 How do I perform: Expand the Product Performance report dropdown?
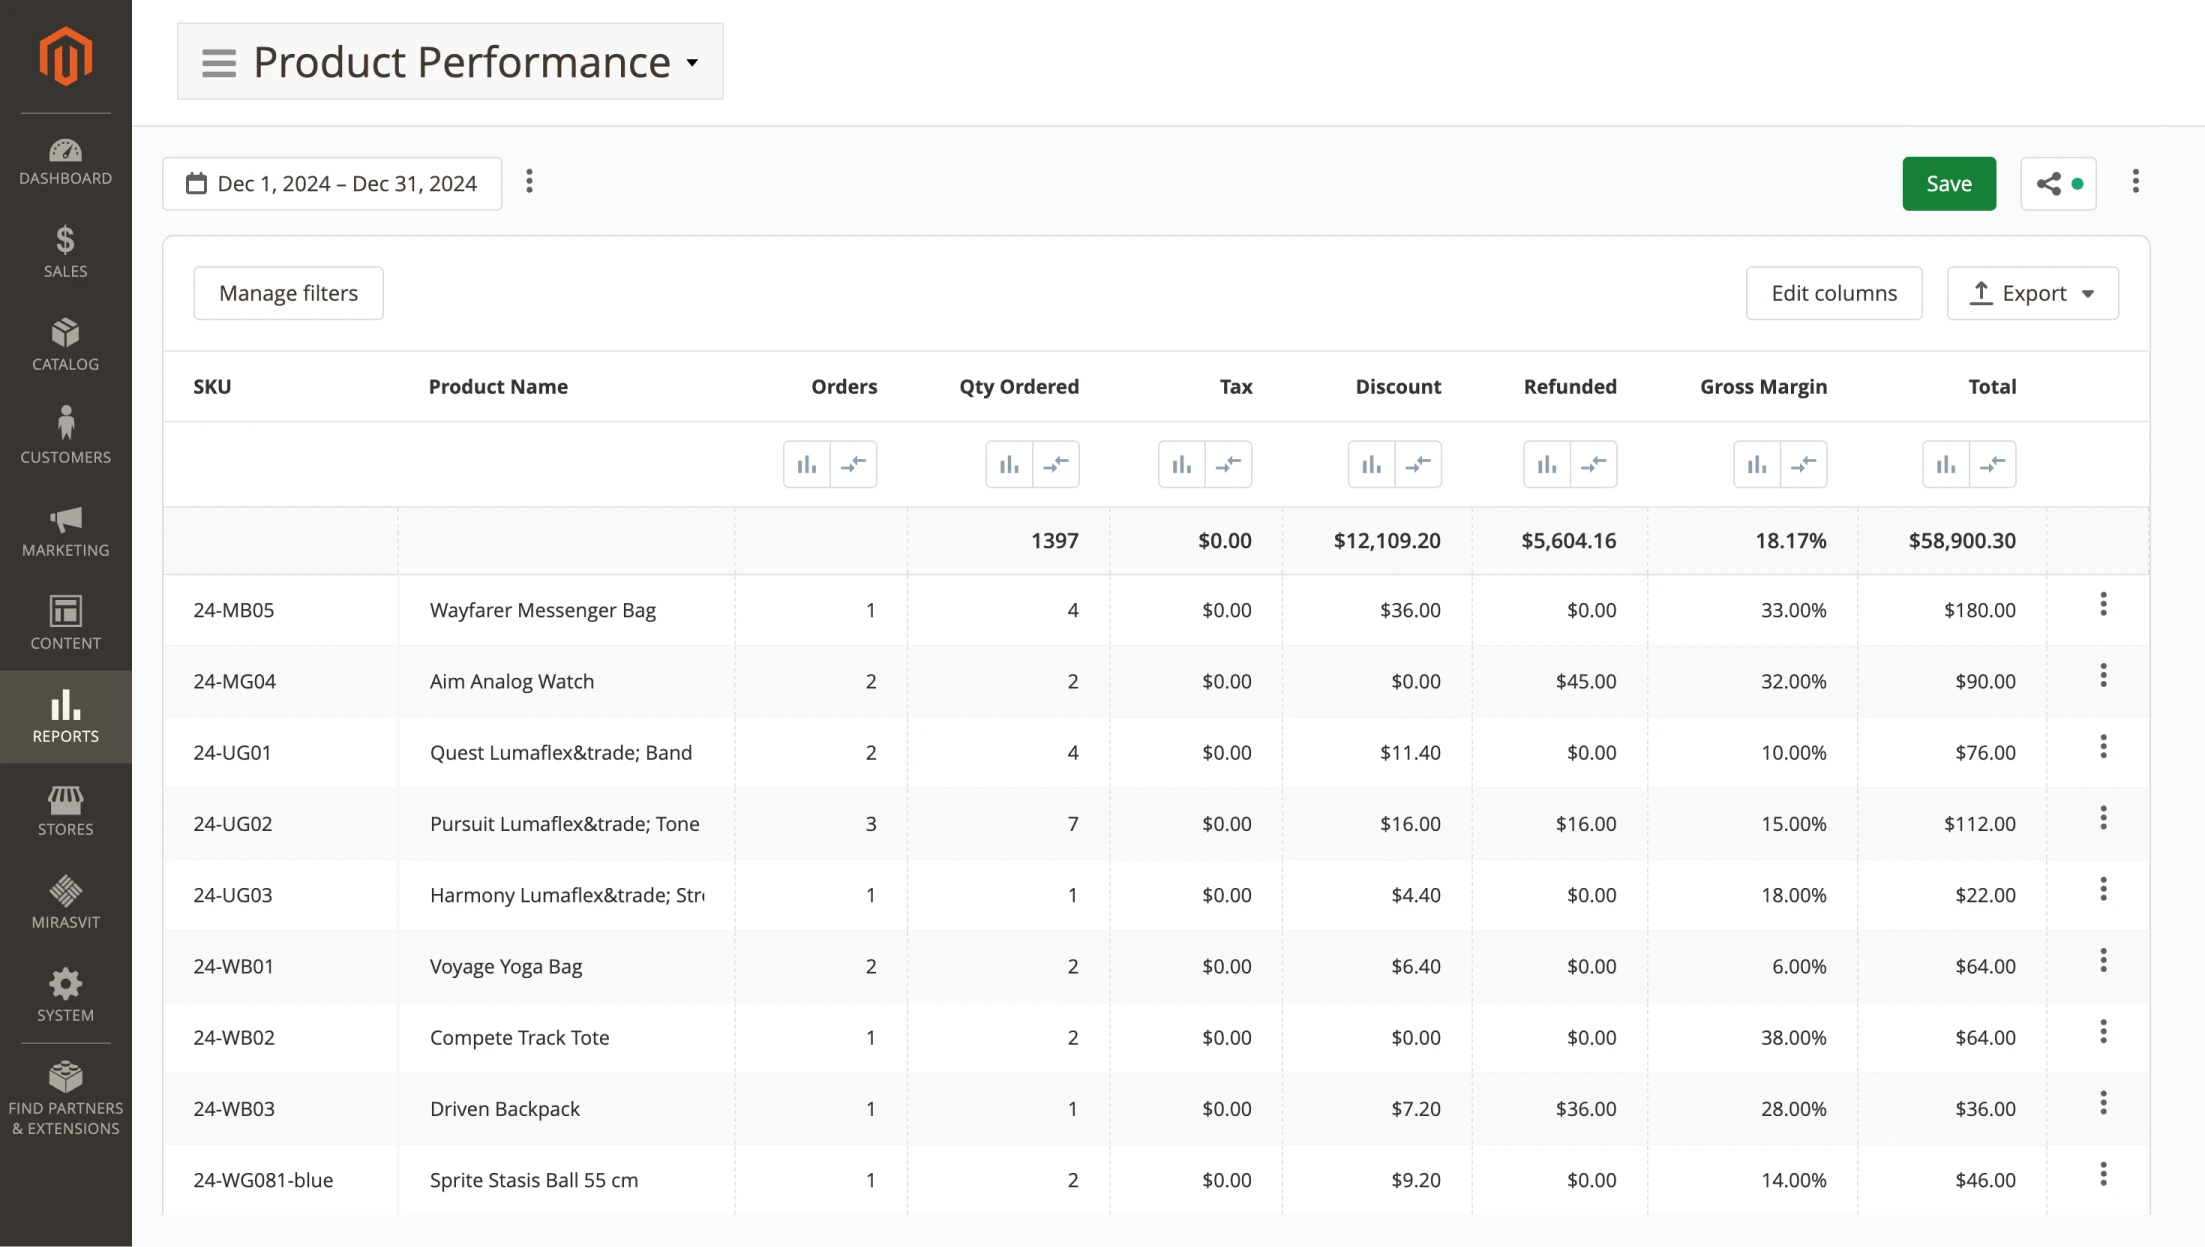click(x=691, y=62)
